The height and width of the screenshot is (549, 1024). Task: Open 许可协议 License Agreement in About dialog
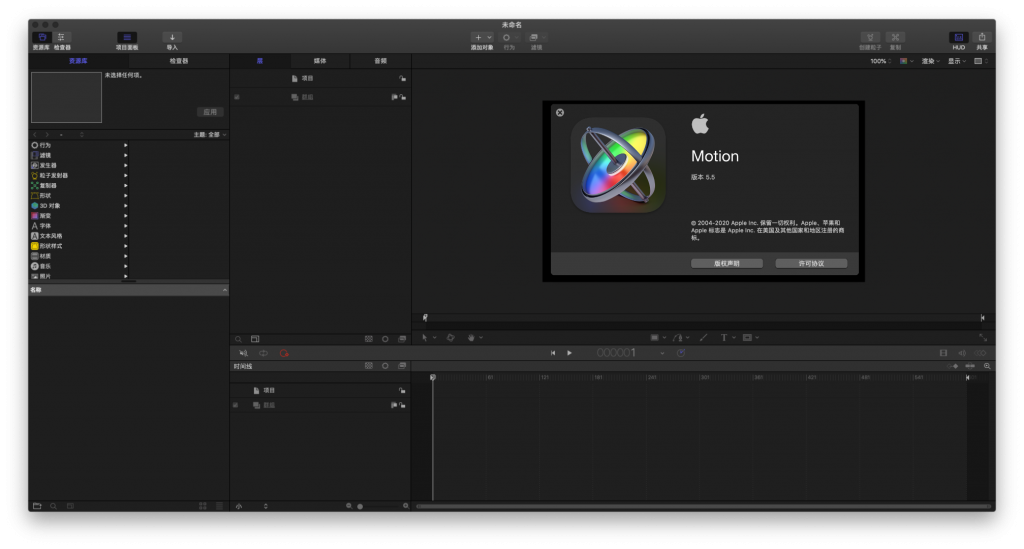pyautogui.click(x=811, y=263)
